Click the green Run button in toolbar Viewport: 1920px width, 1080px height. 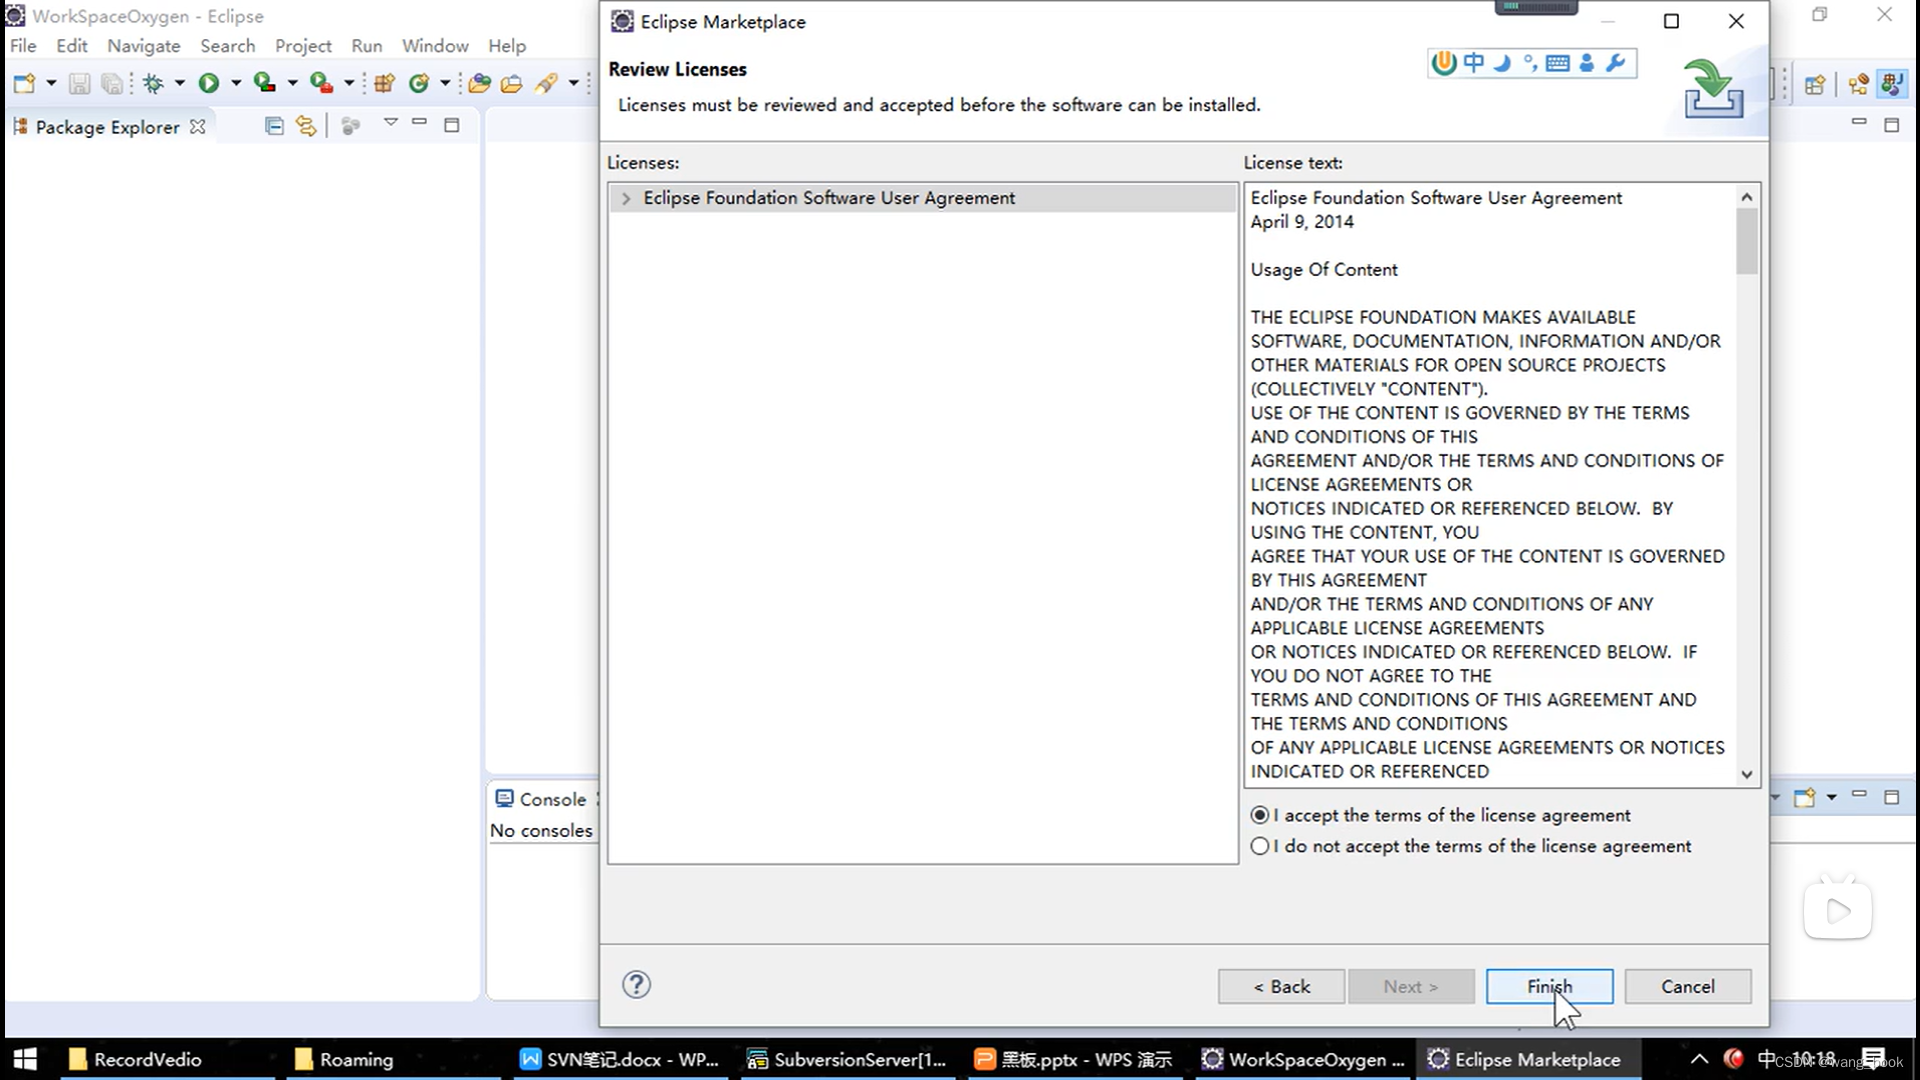(x=208, y=84)
